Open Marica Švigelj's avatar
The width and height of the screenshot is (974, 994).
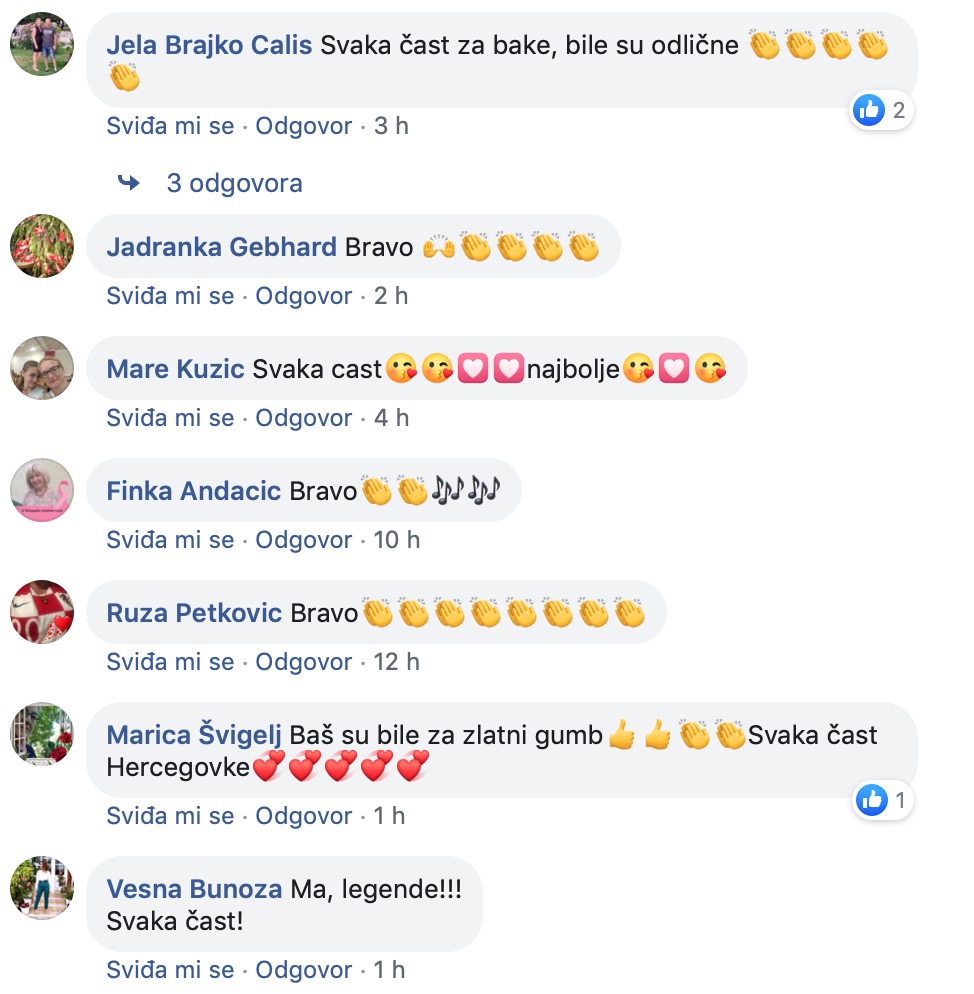point(42,734)
